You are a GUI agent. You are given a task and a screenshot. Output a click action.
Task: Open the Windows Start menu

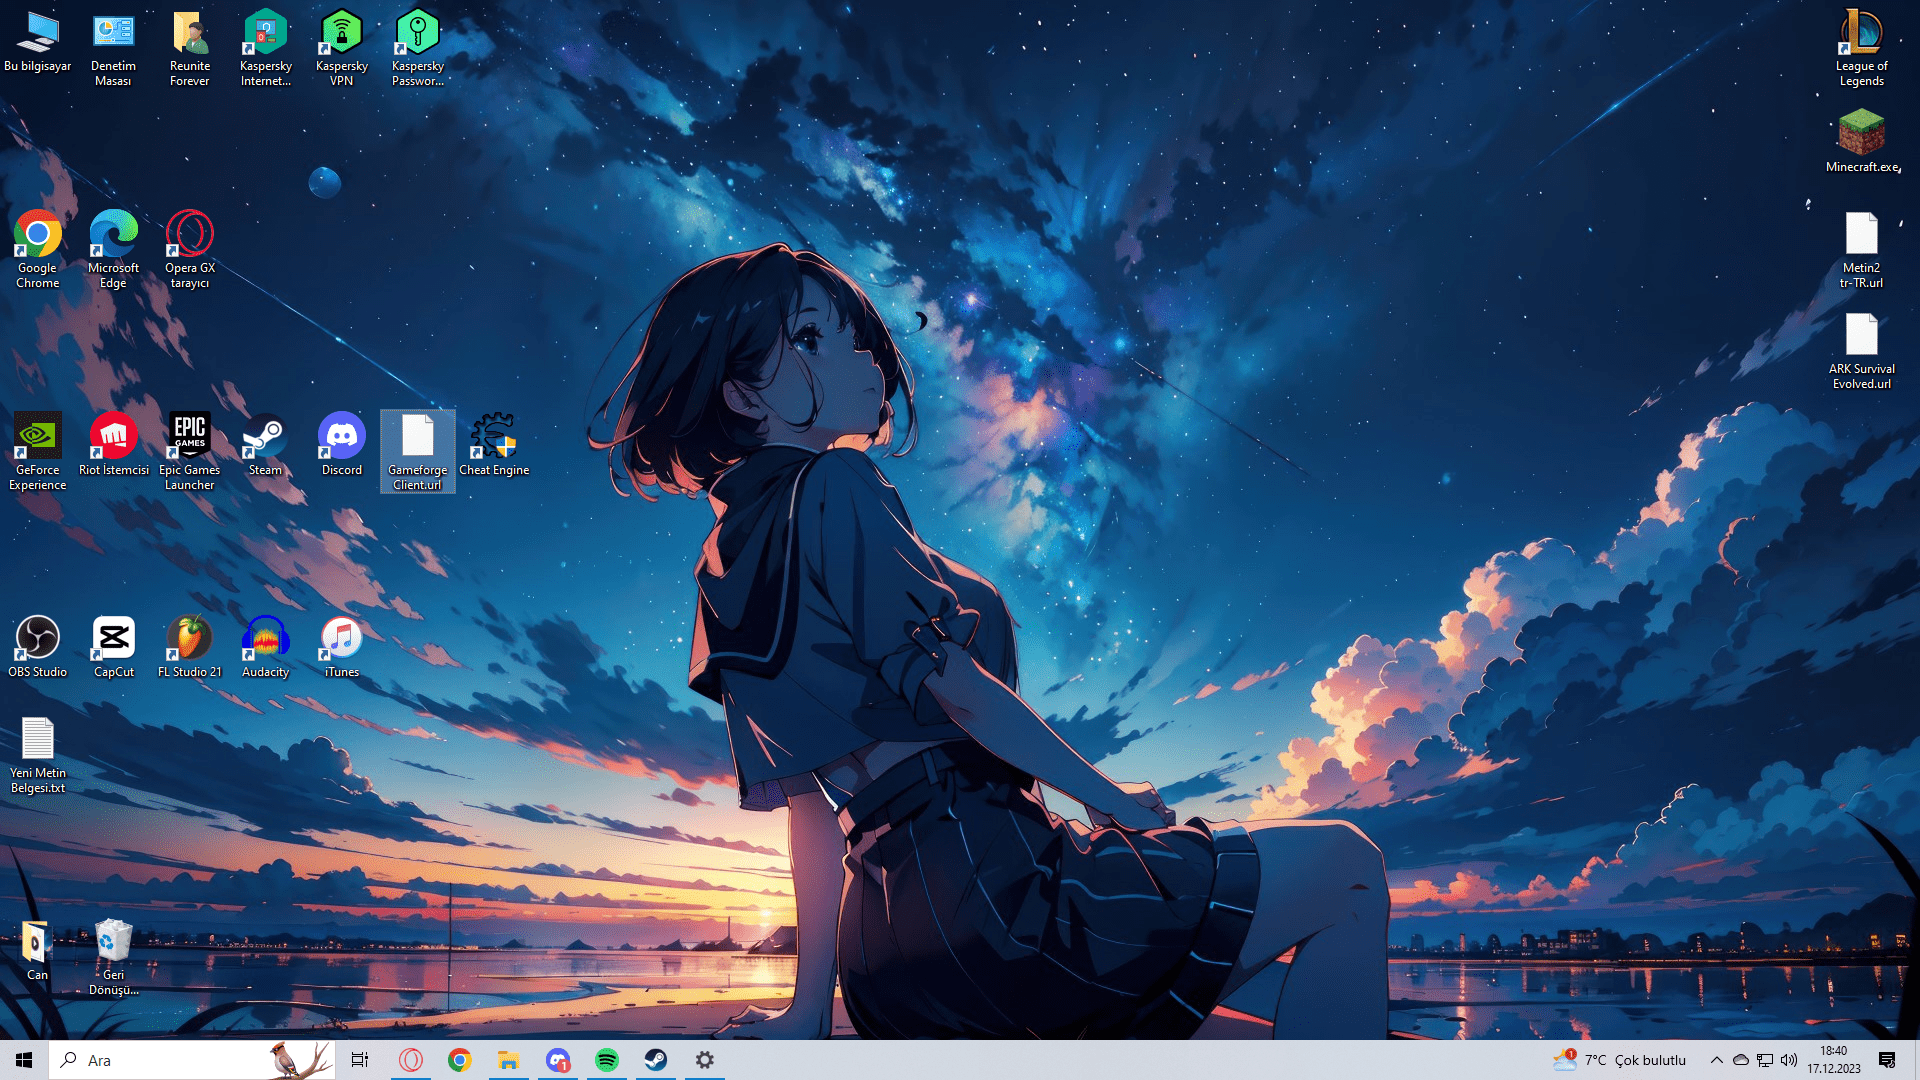coord(24,1060)
